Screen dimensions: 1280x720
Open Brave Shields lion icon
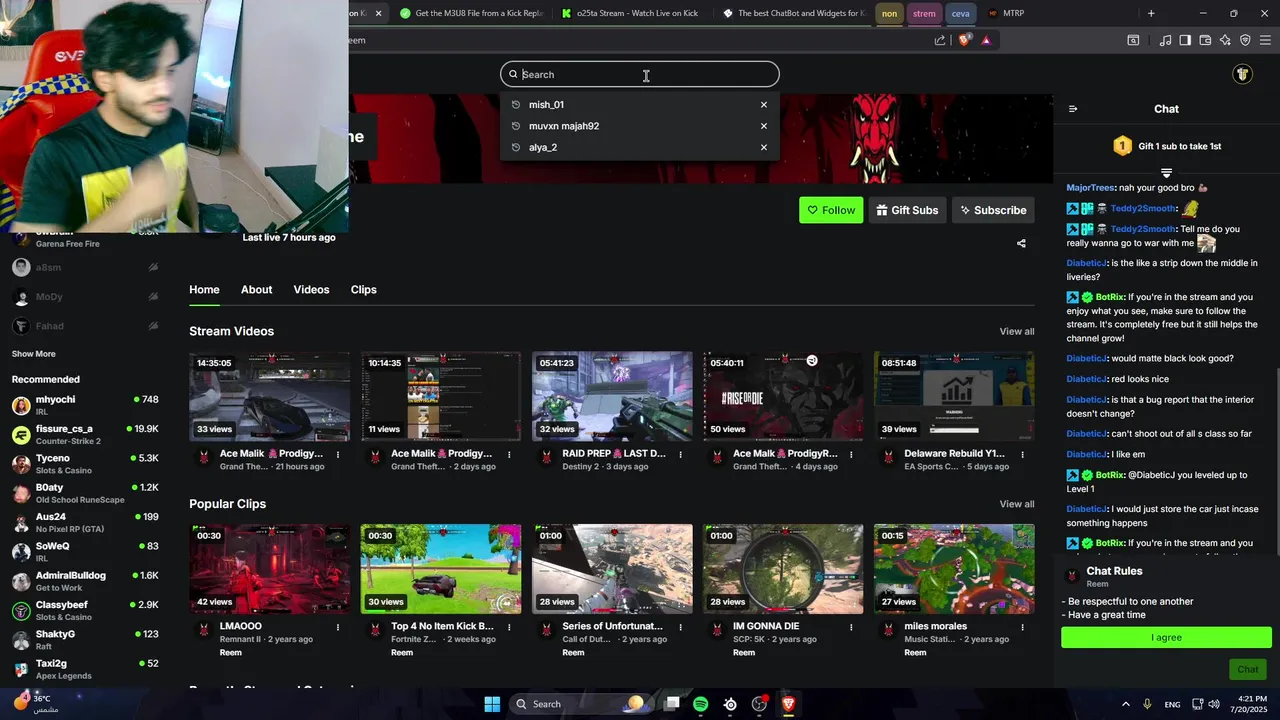[965, 40]
